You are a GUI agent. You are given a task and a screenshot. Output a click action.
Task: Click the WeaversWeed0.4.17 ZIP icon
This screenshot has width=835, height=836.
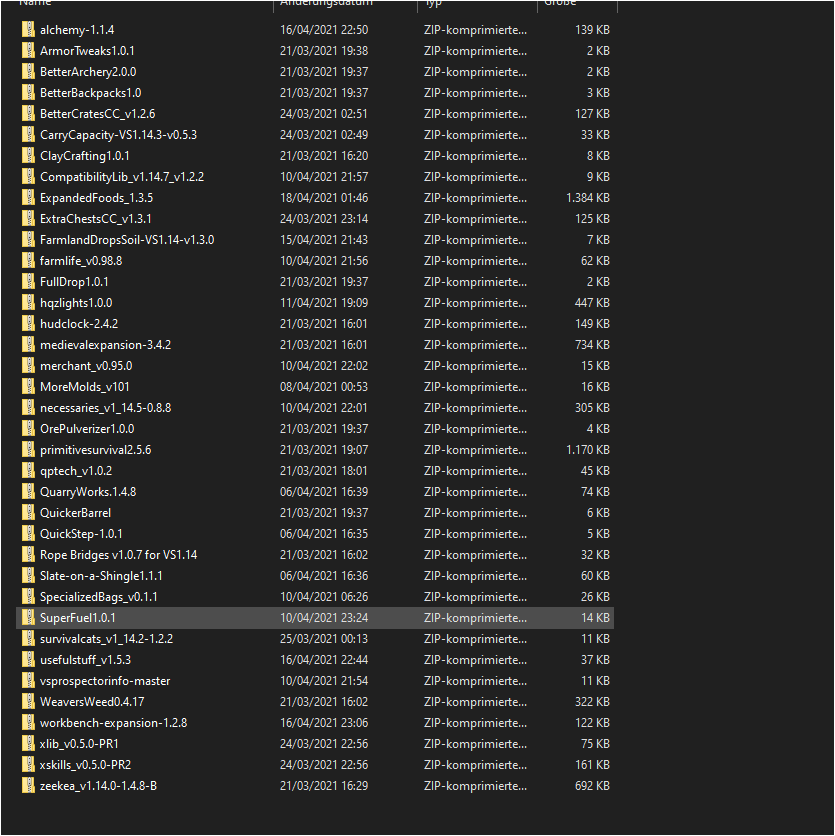[x=28, y=702]
